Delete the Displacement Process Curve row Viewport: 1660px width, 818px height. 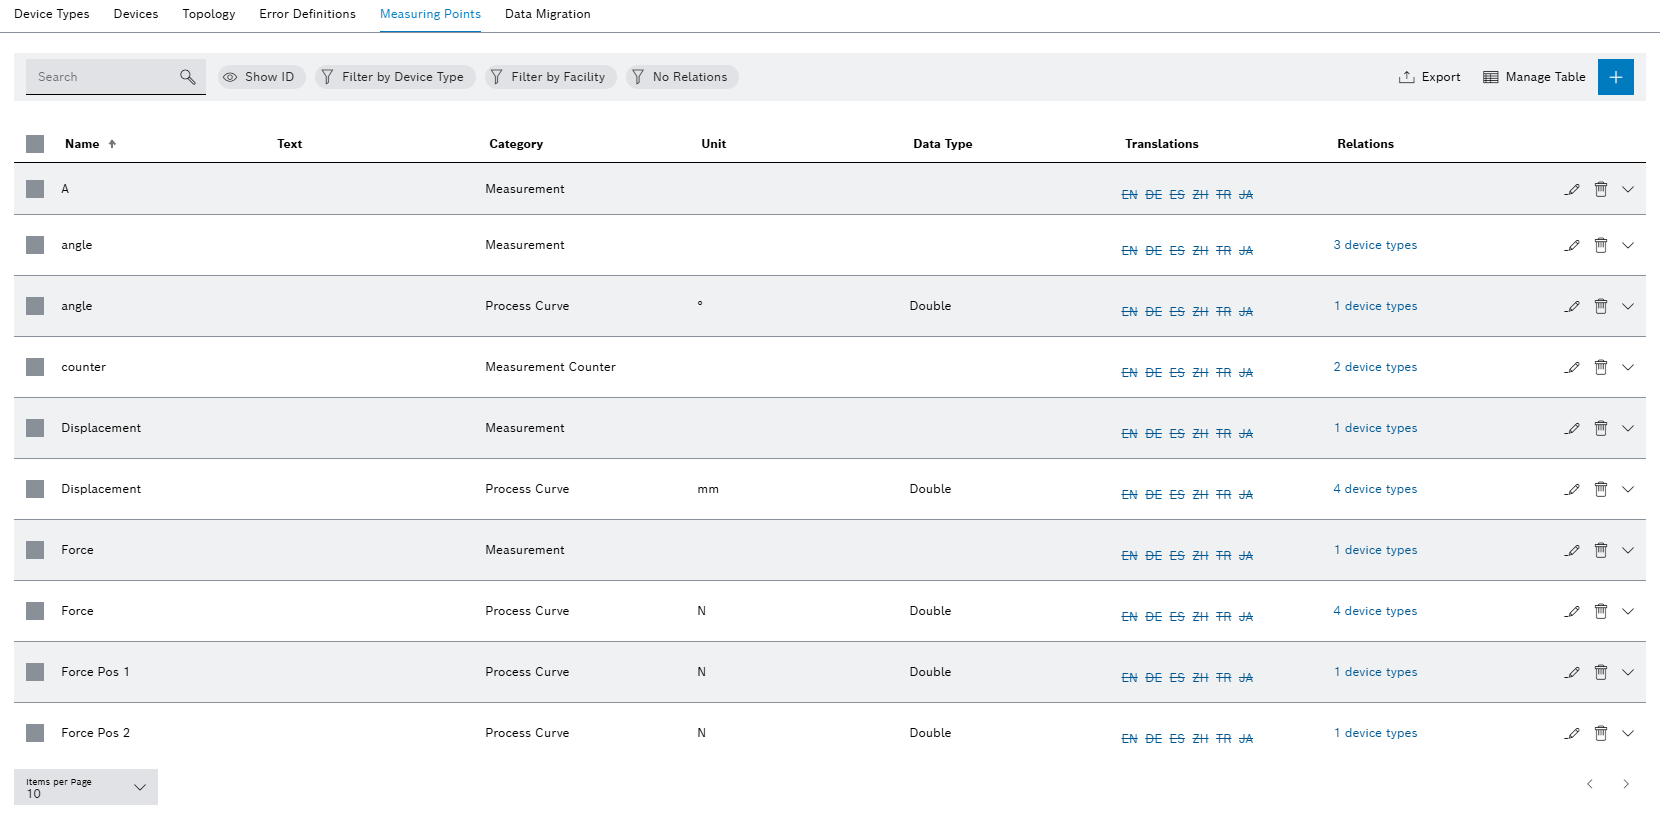1600,489
